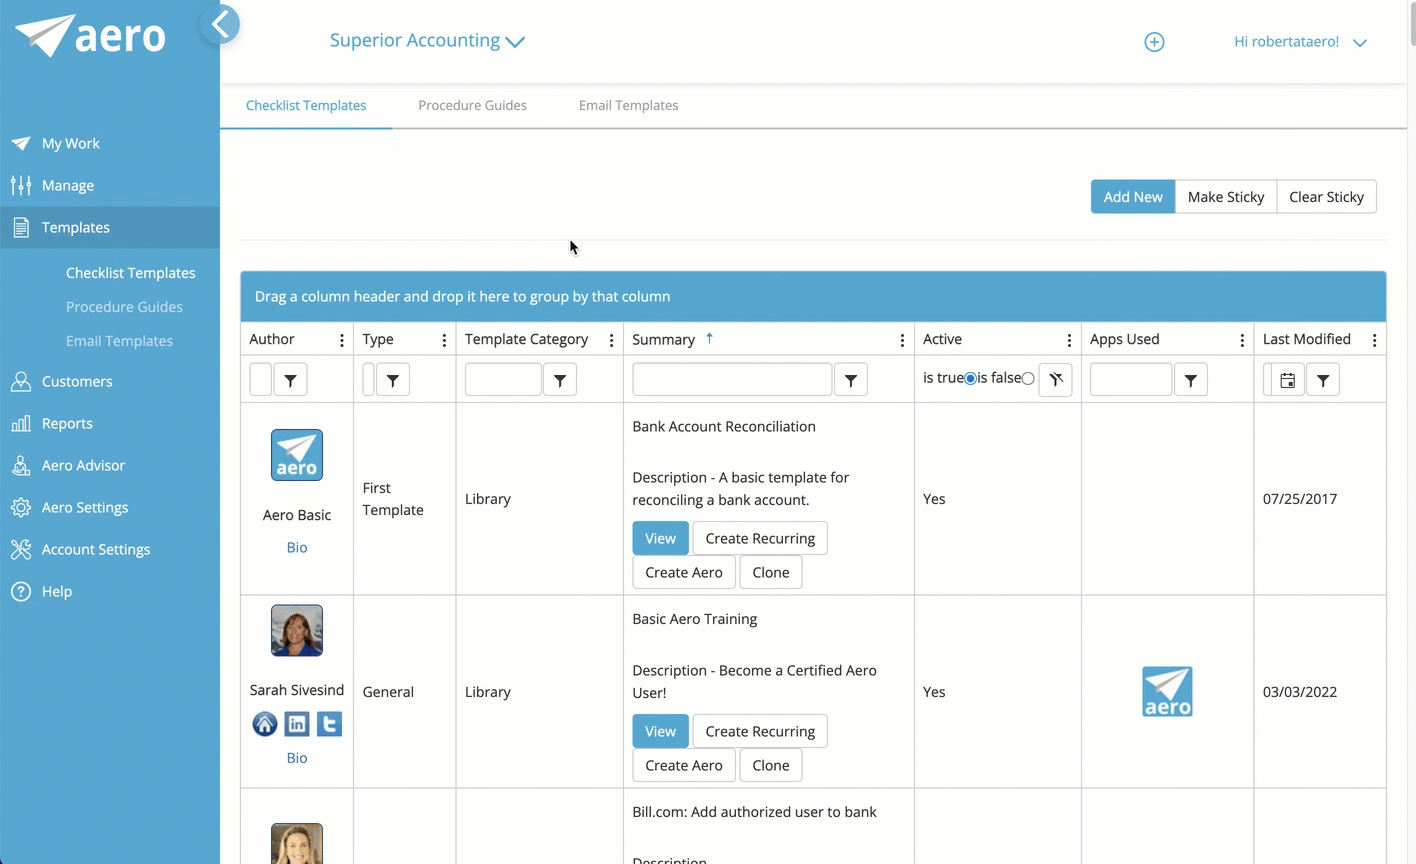Click the Last Modified filter funnel icon
The height and width of the screenshot is (864, 1416).
(x=1323, y=380)
